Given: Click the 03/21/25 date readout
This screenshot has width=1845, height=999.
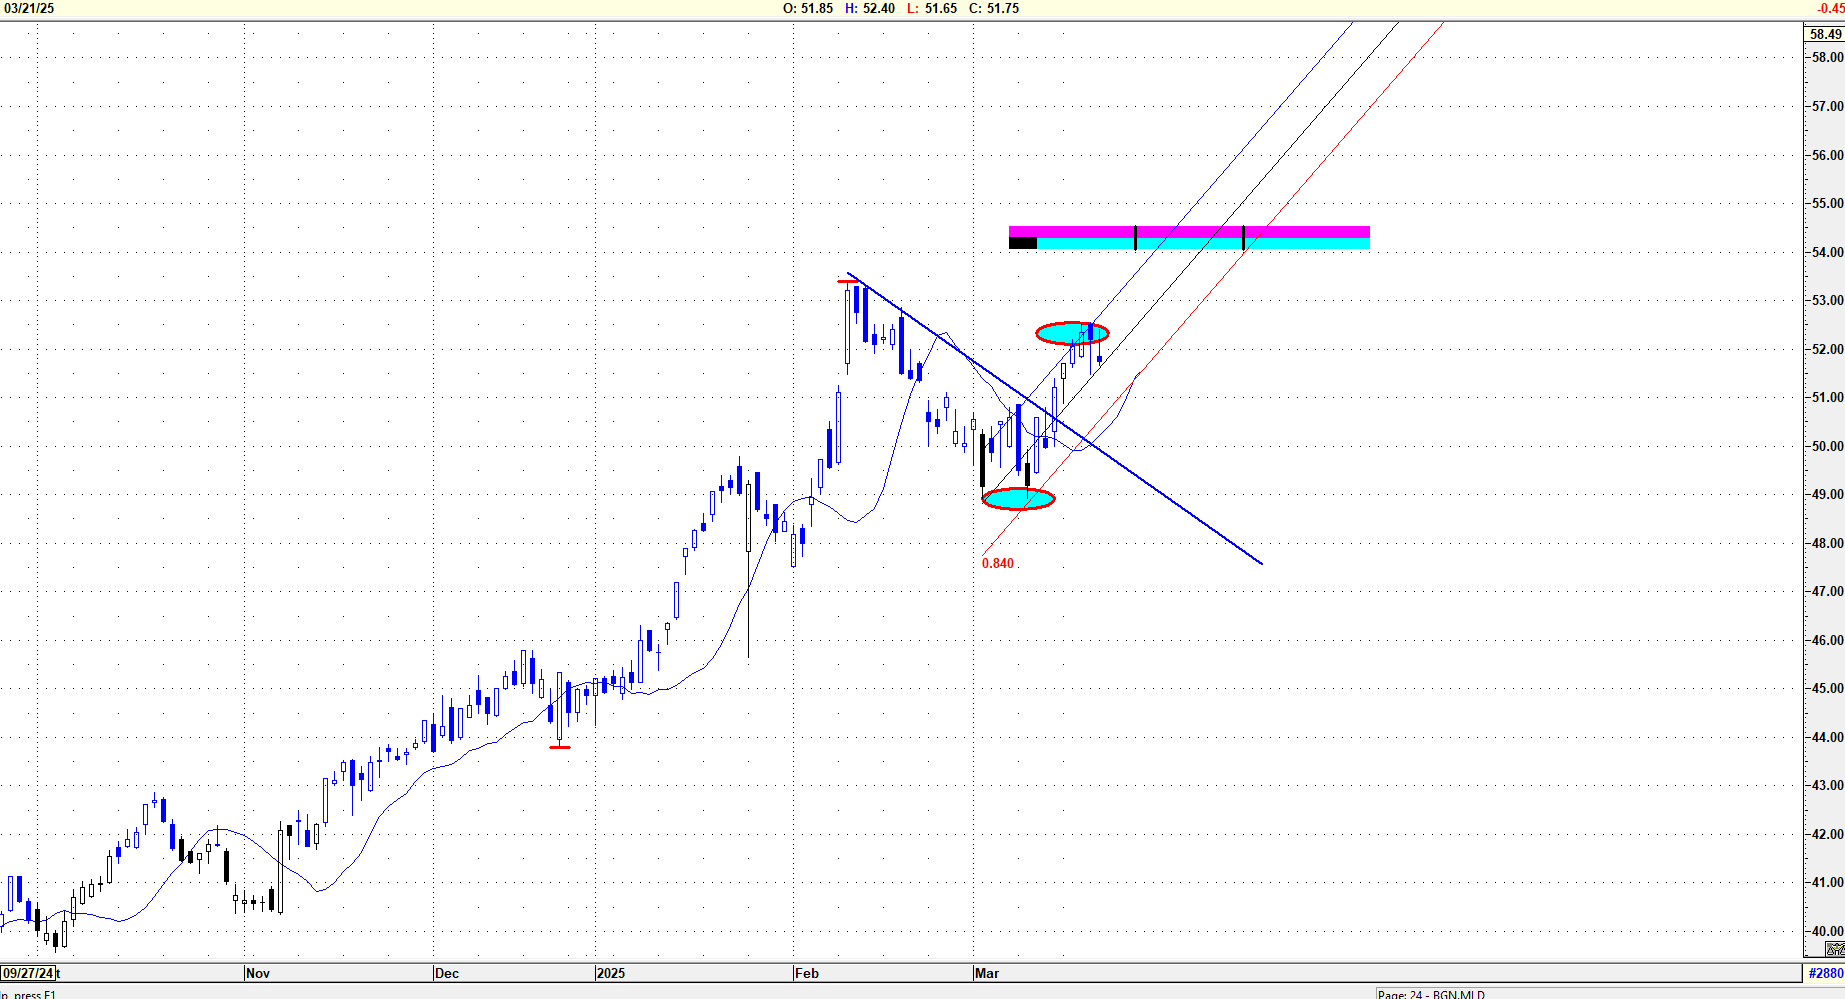Looking at the screenshot, I should [x=29, y=8].
